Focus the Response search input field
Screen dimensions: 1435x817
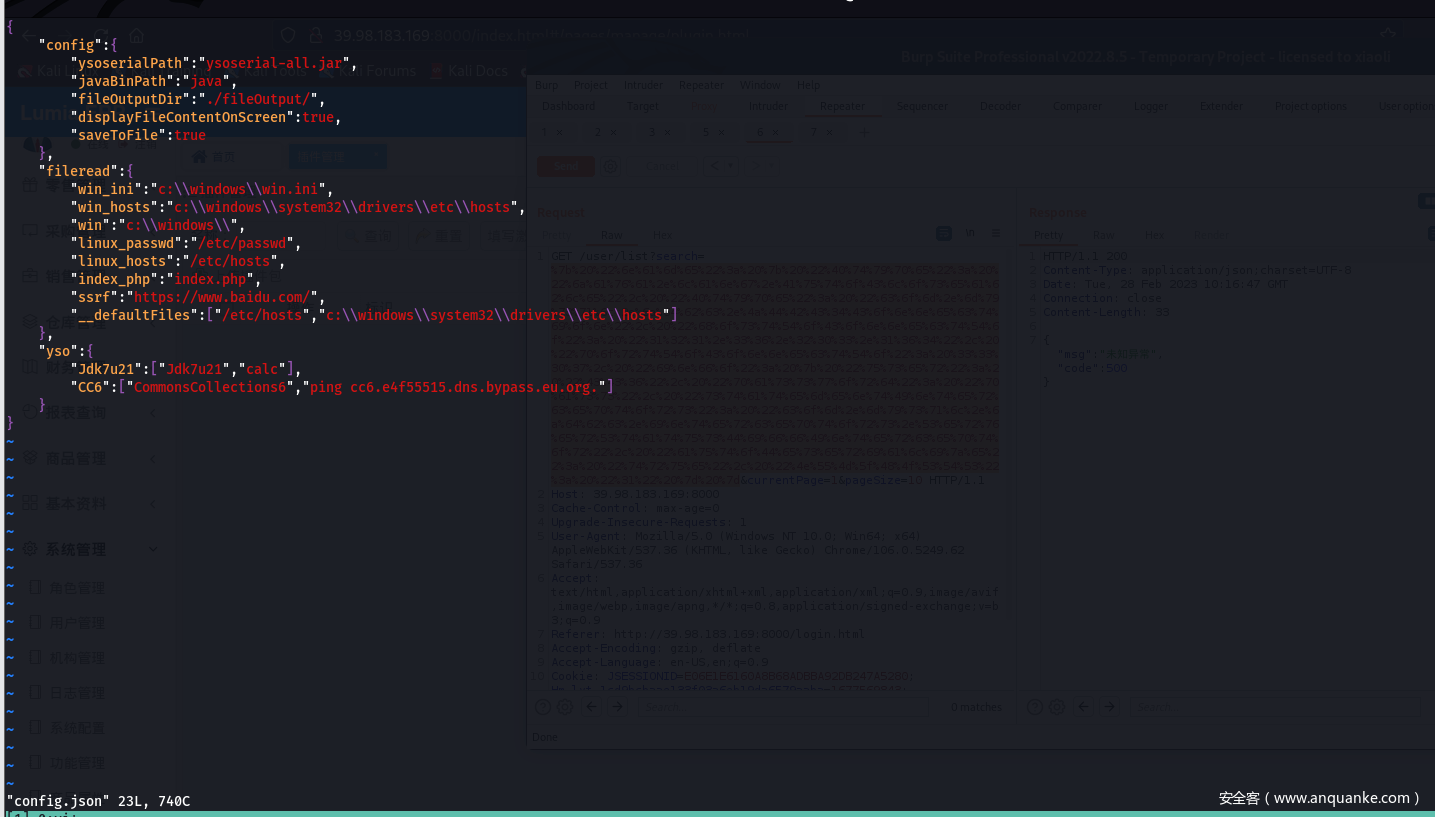[x=1275, y=707]
